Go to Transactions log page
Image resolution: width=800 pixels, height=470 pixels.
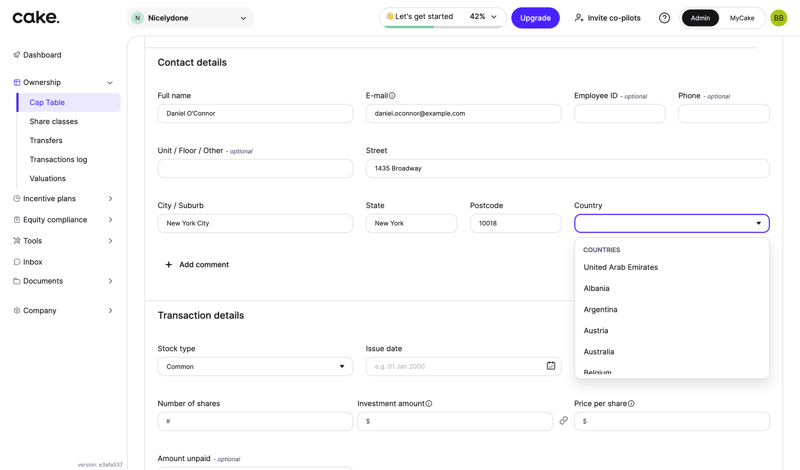58,160
